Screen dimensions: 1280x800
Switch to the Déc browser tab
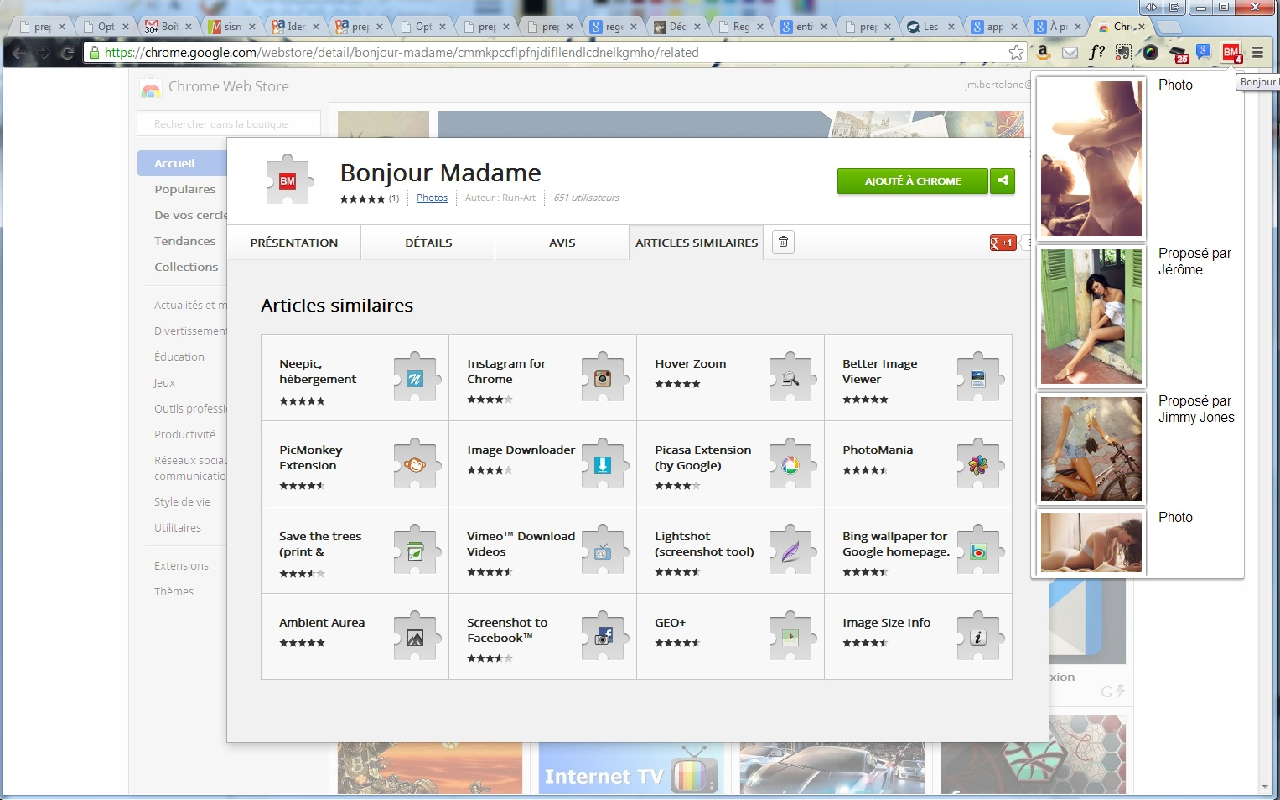tap(677, 27)
